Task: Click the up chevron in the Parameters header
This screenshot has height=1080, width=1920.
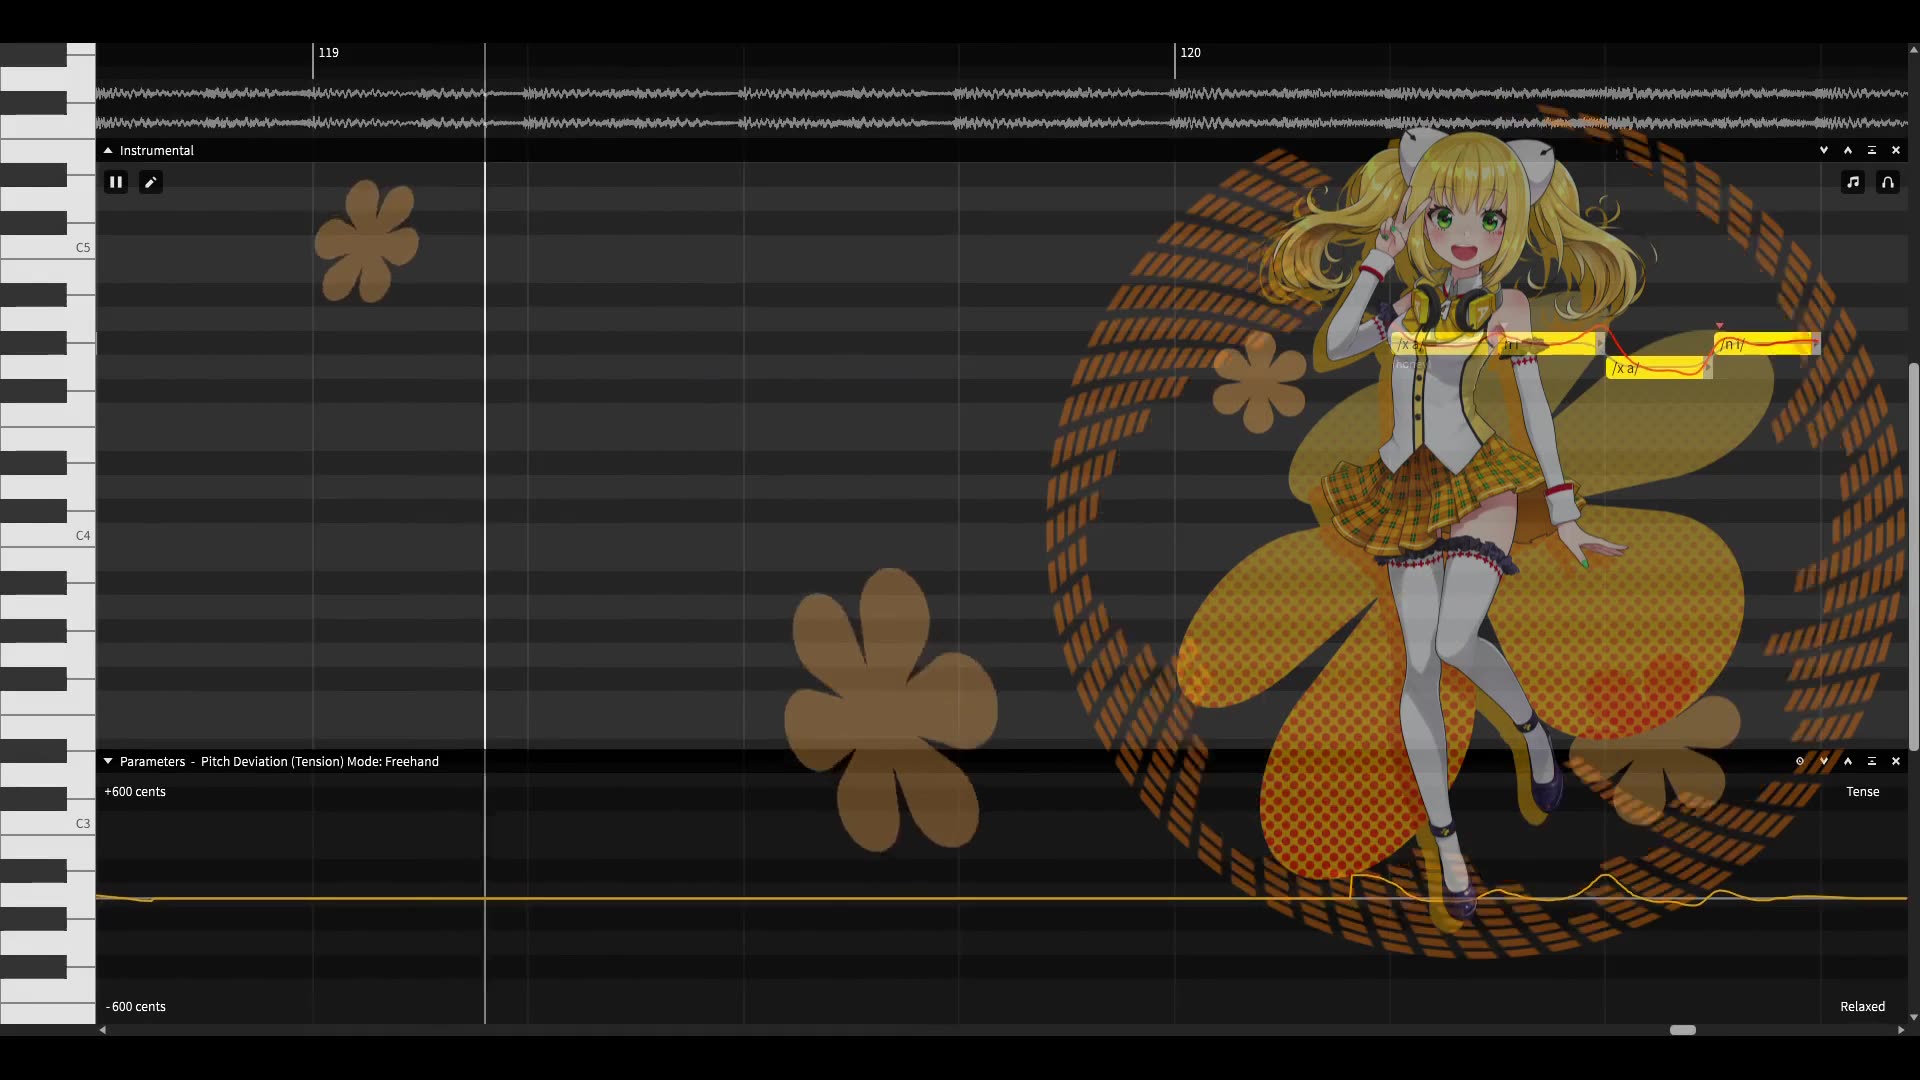Action: point(1848,762)
